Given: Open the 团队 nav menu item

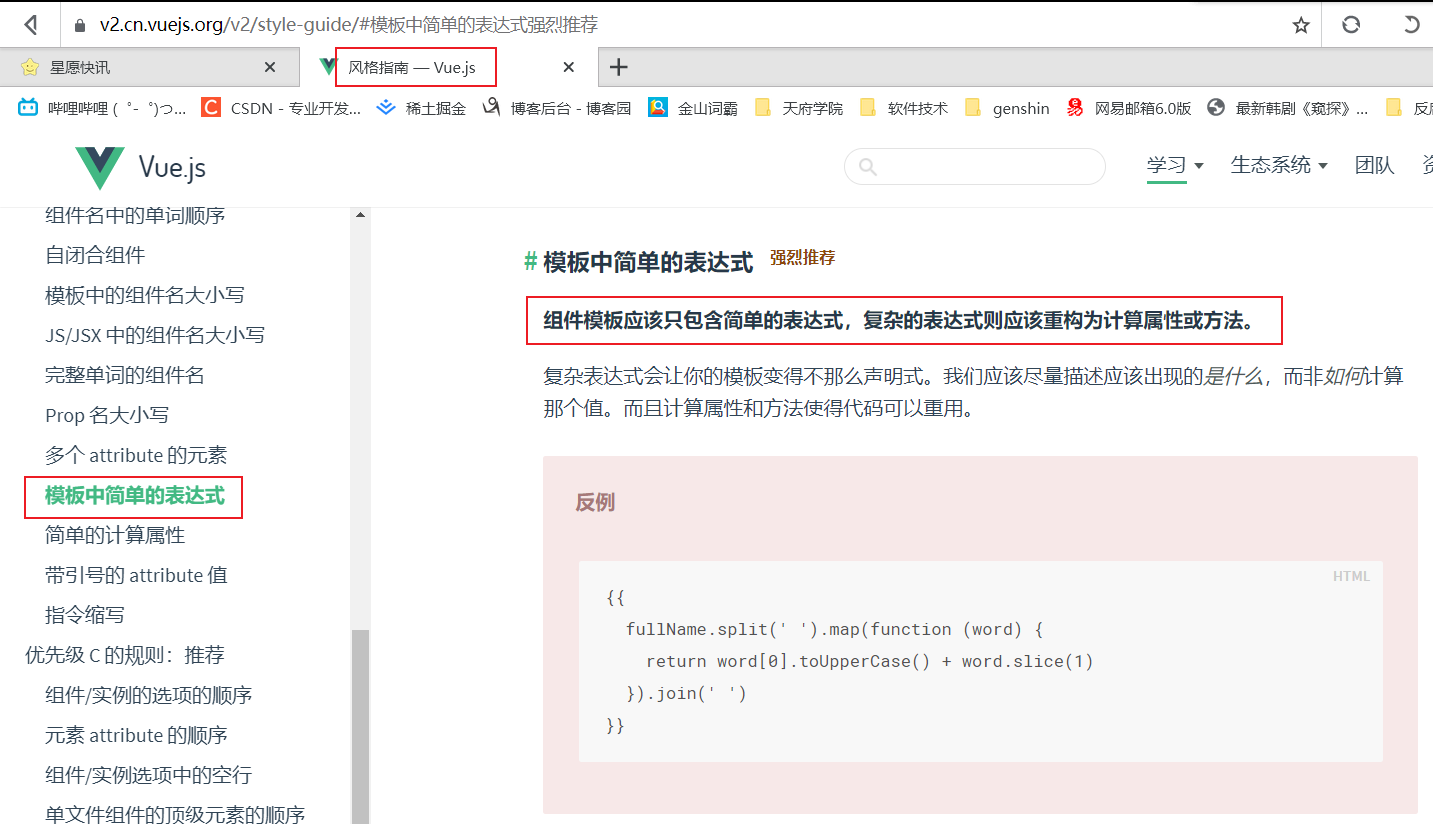Looking at the screenshot, I should 1375,165.
